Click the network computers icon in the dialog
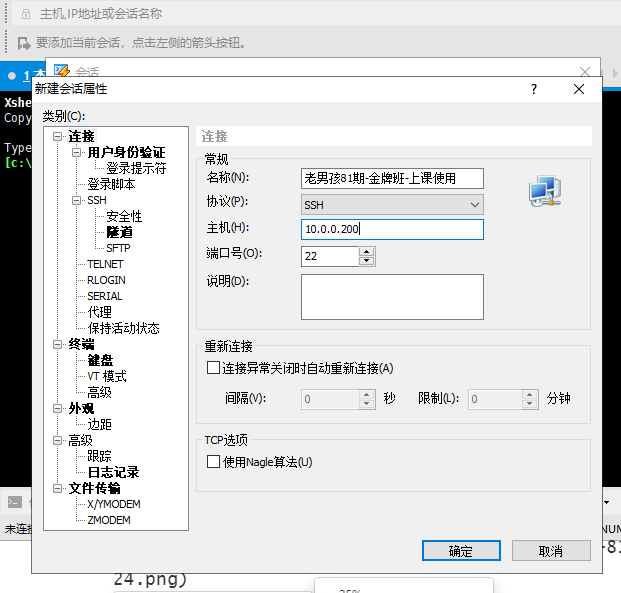Viewport: 621px width, 593px height. (x=545, y=191)
